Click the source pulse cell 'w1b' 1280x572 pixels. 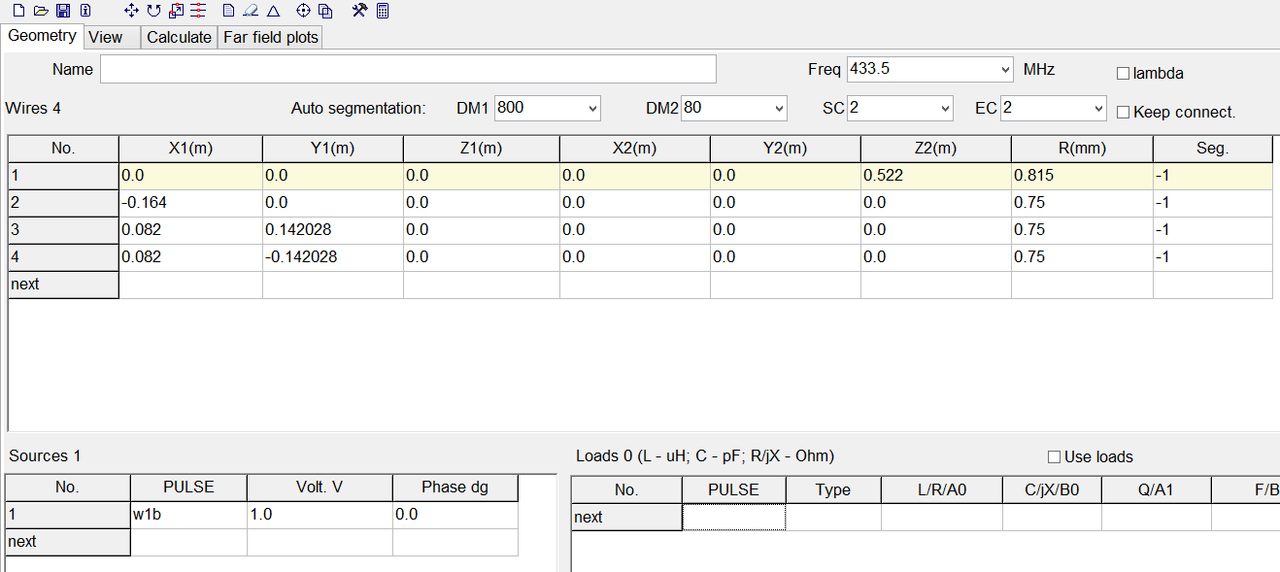pyautogui.click(x=188, y=514)
